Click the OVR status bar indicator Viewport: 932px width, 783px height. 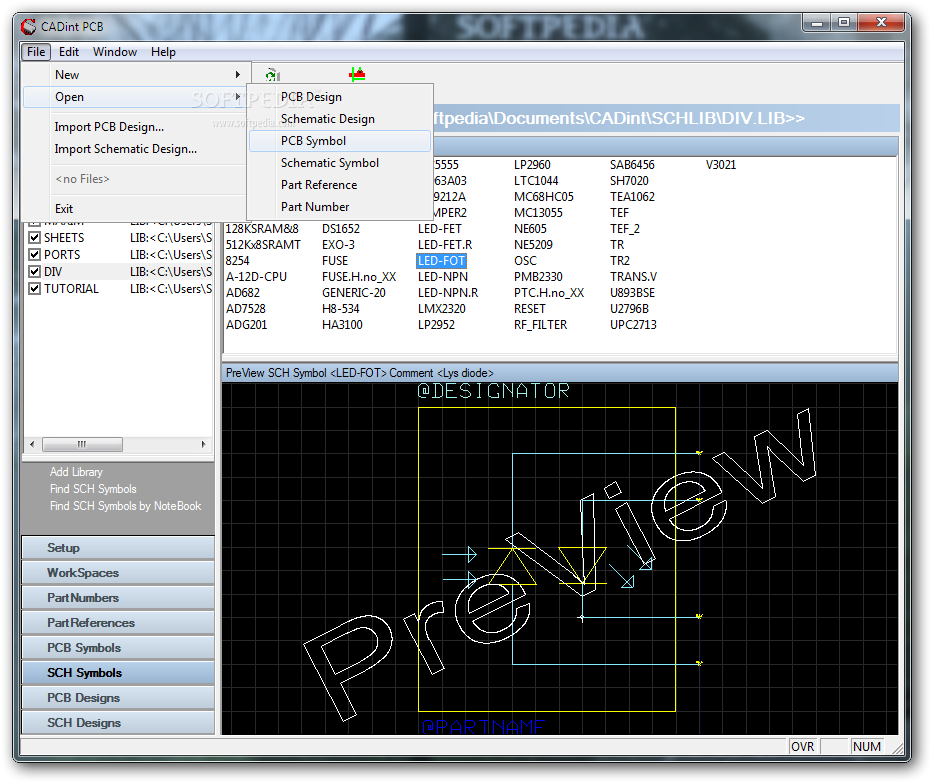802,747
